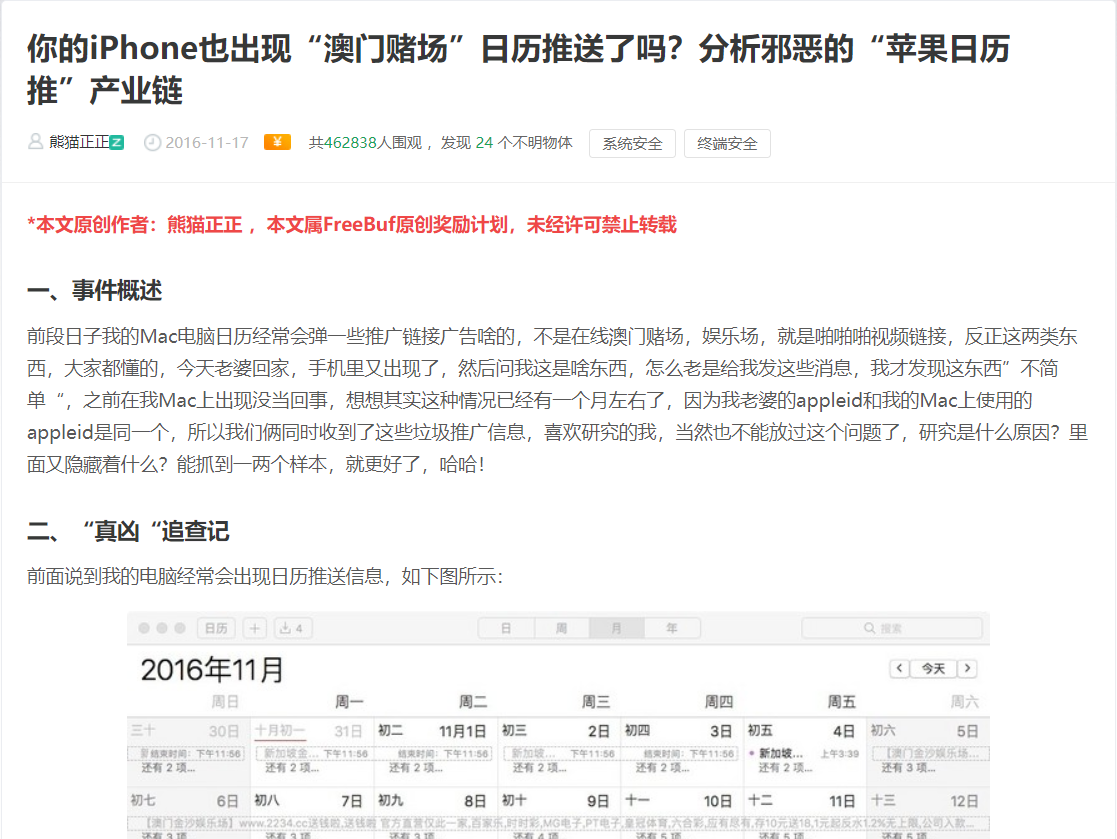Select the 日 view tab in calendar
The image size is (1117, 839).
506,628
